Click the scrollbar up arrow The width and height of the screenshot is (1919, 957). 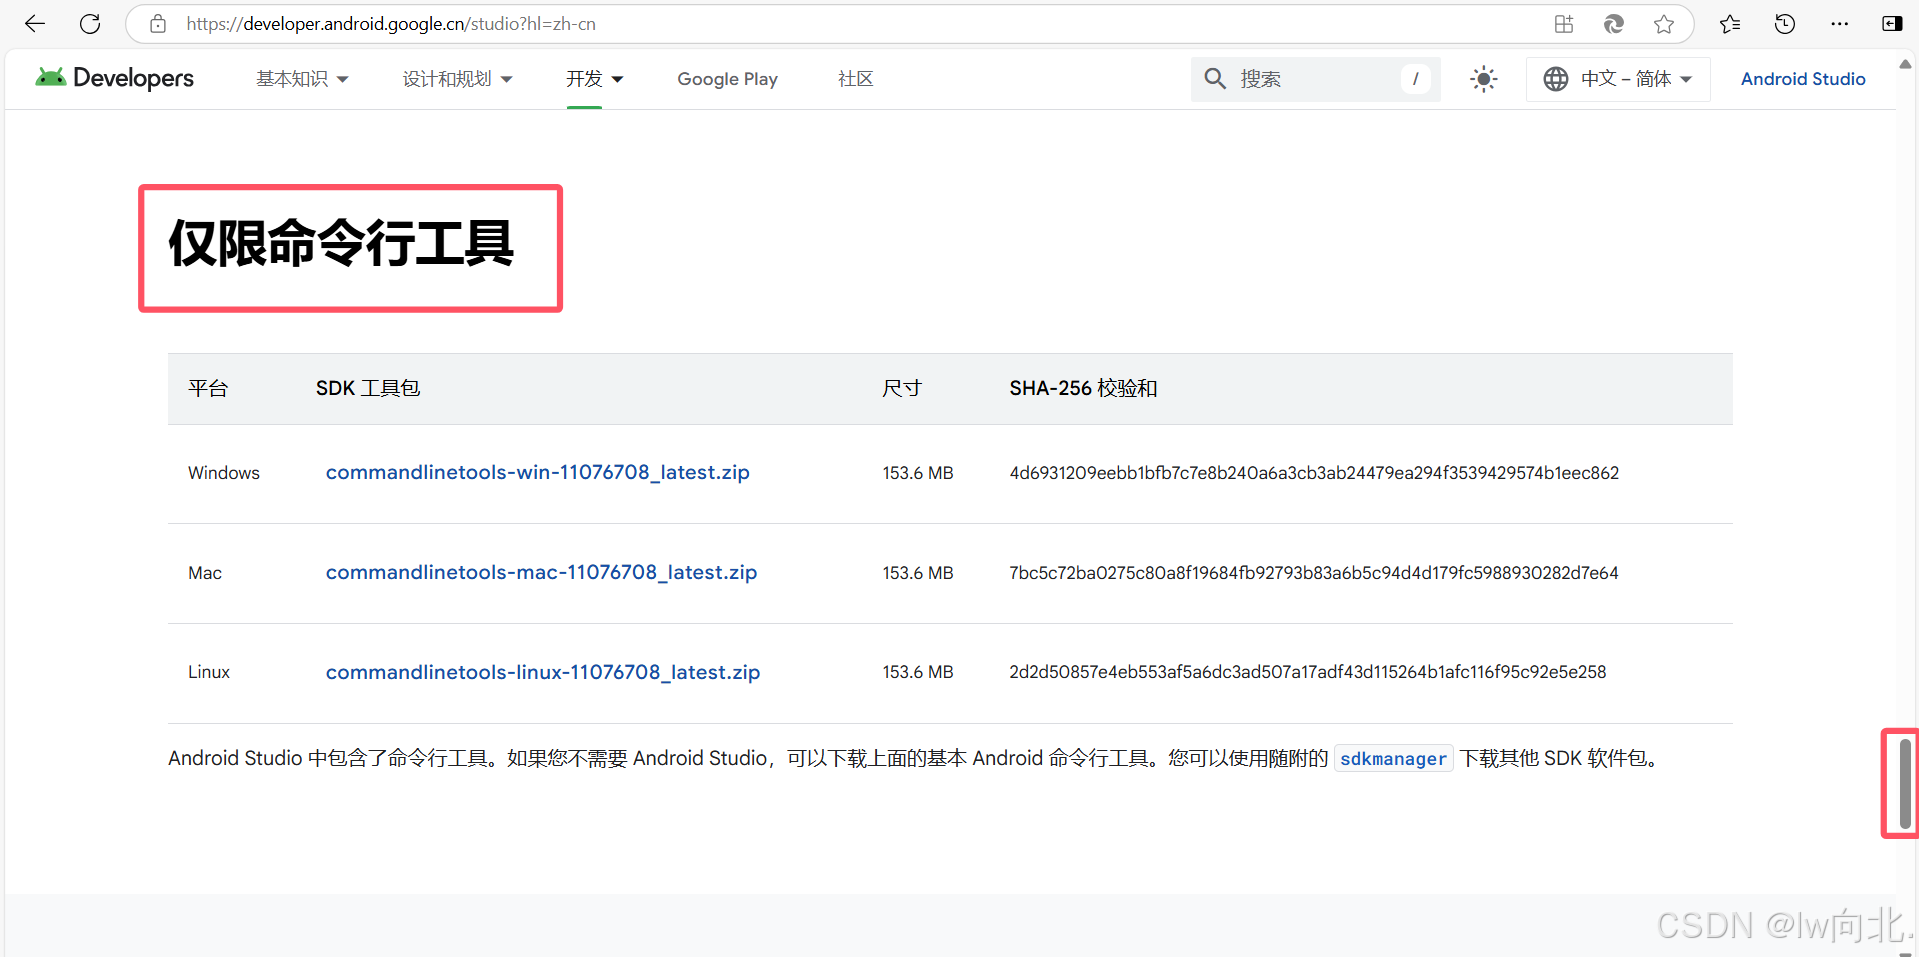pos(1905,64)
